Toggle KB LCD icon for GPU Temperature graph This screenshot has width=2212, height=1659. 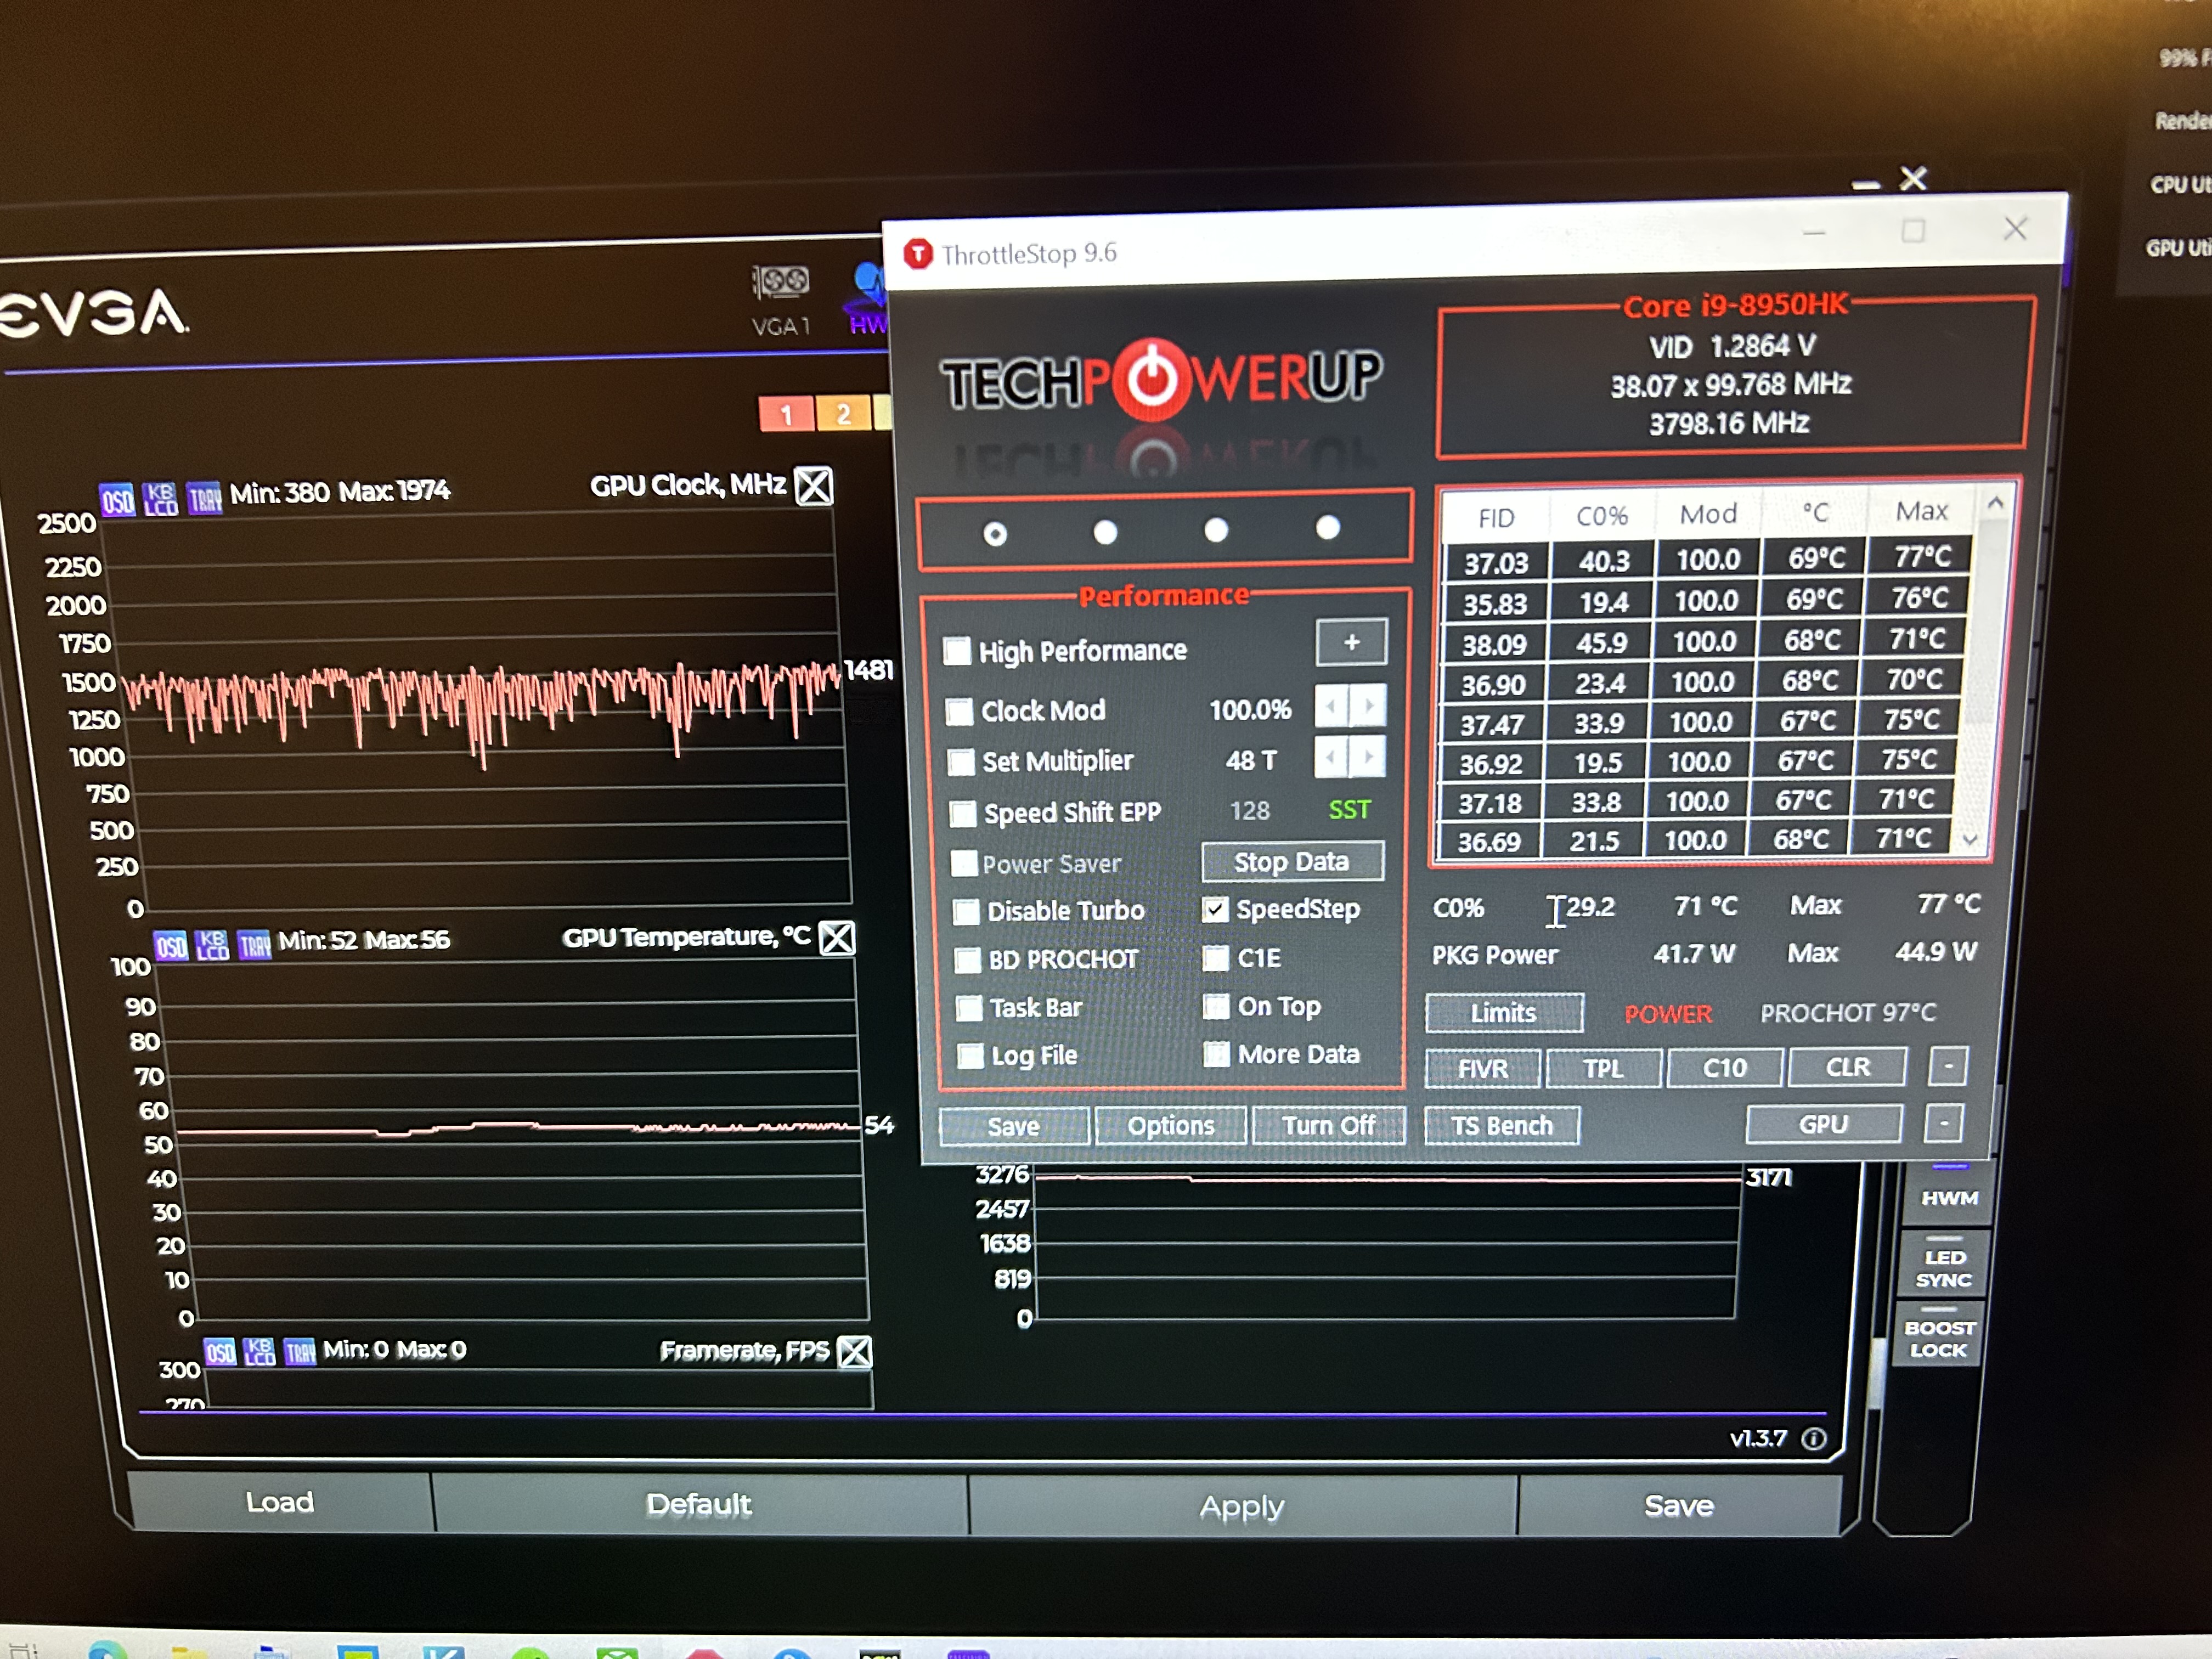pos(212,944)
